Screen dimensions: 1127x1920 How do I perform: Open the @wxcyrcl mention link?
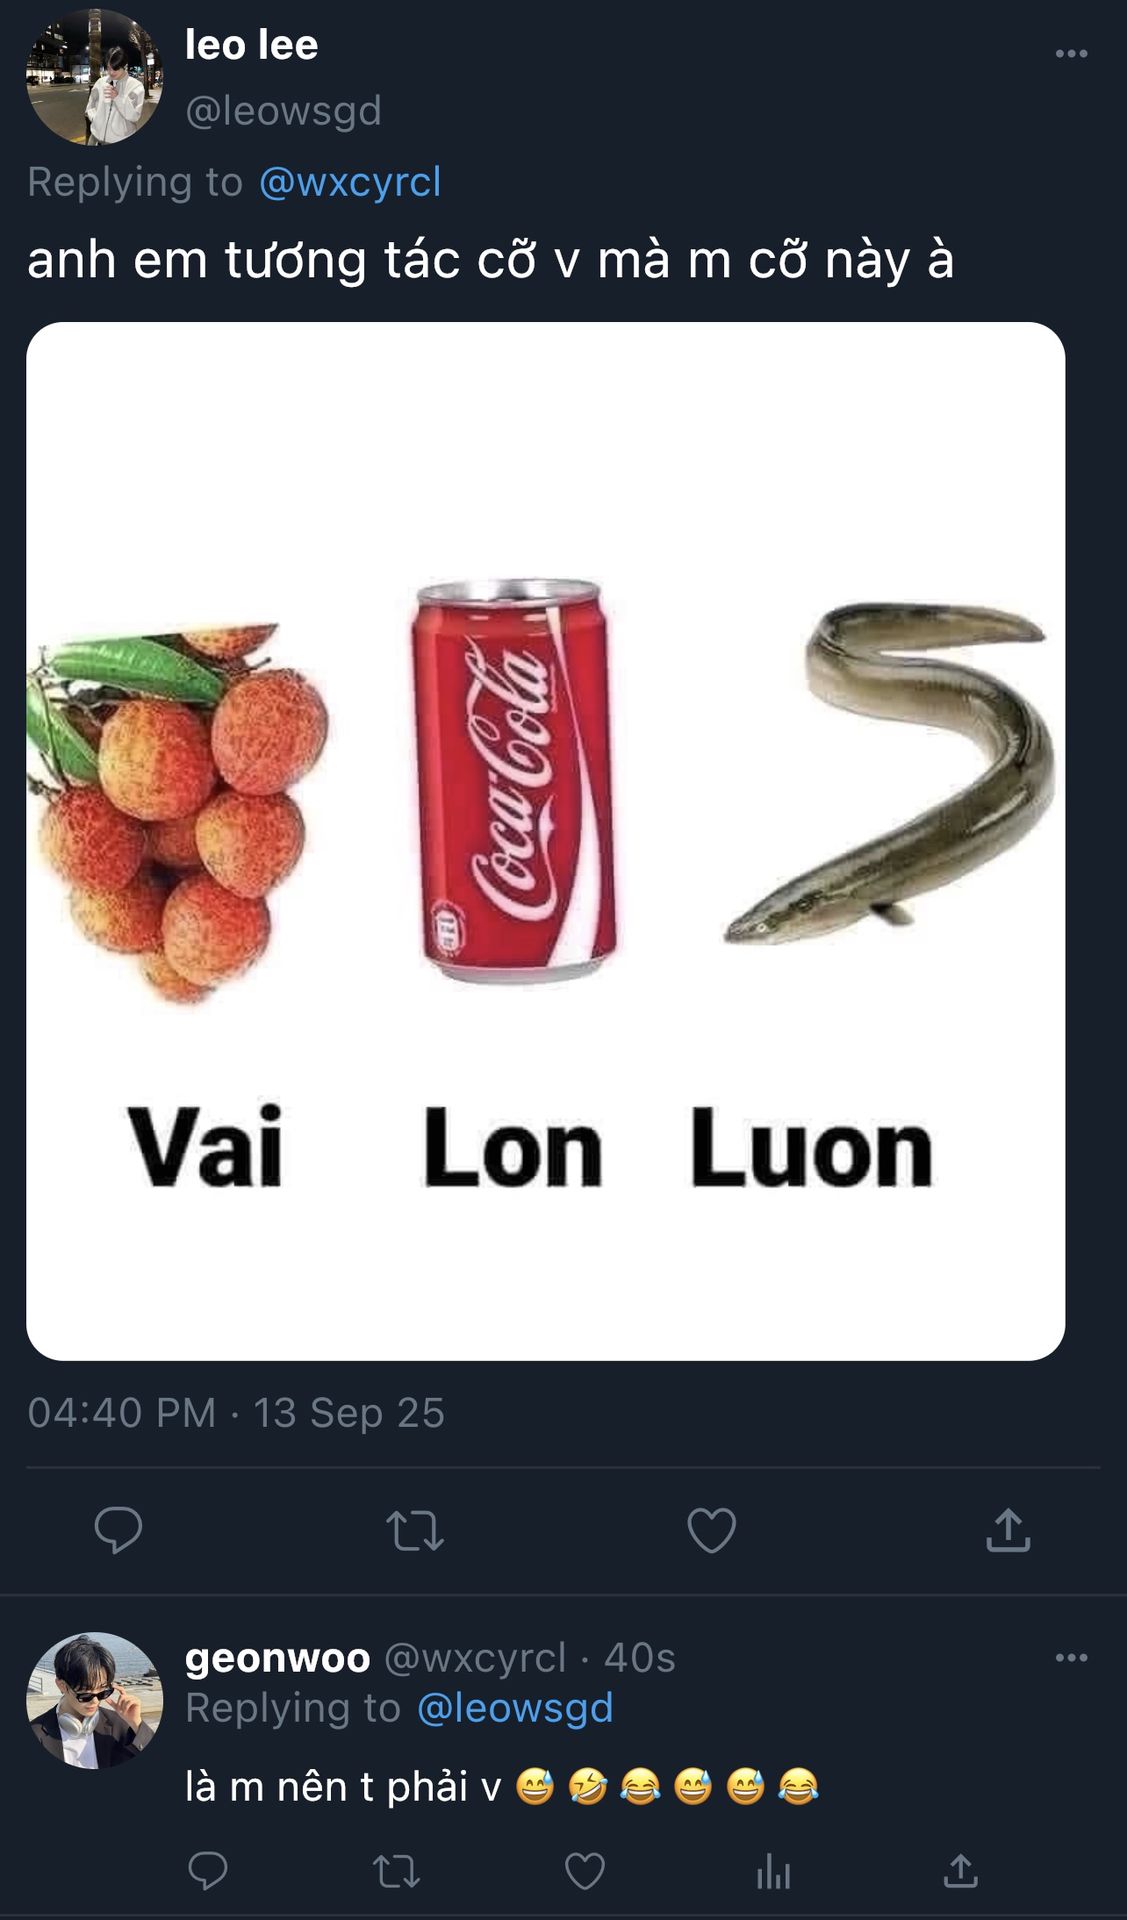(350, 182)
